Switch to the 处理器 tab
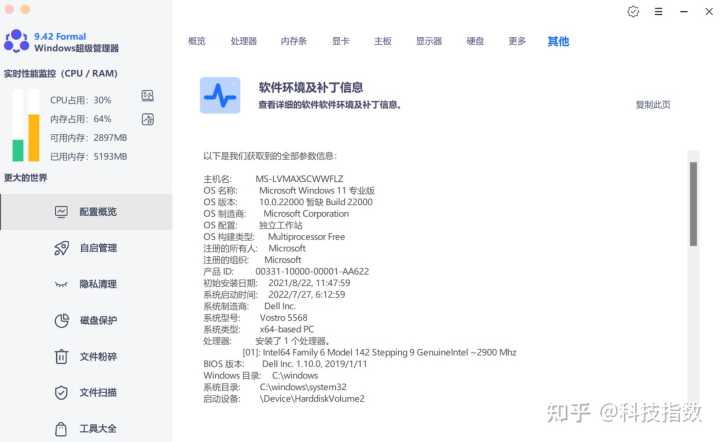The width and height of the screenshot is (720, 442). (244, 41)
